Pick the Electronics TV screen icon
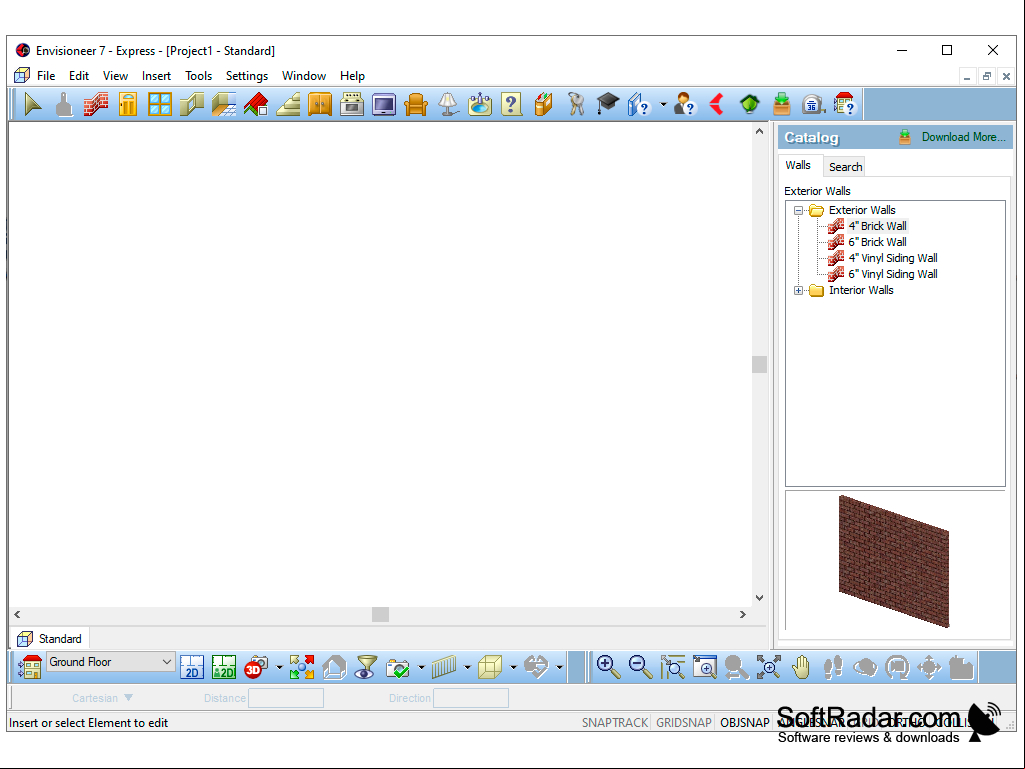Screen dimensions: 1025x769 coord(384,105)
